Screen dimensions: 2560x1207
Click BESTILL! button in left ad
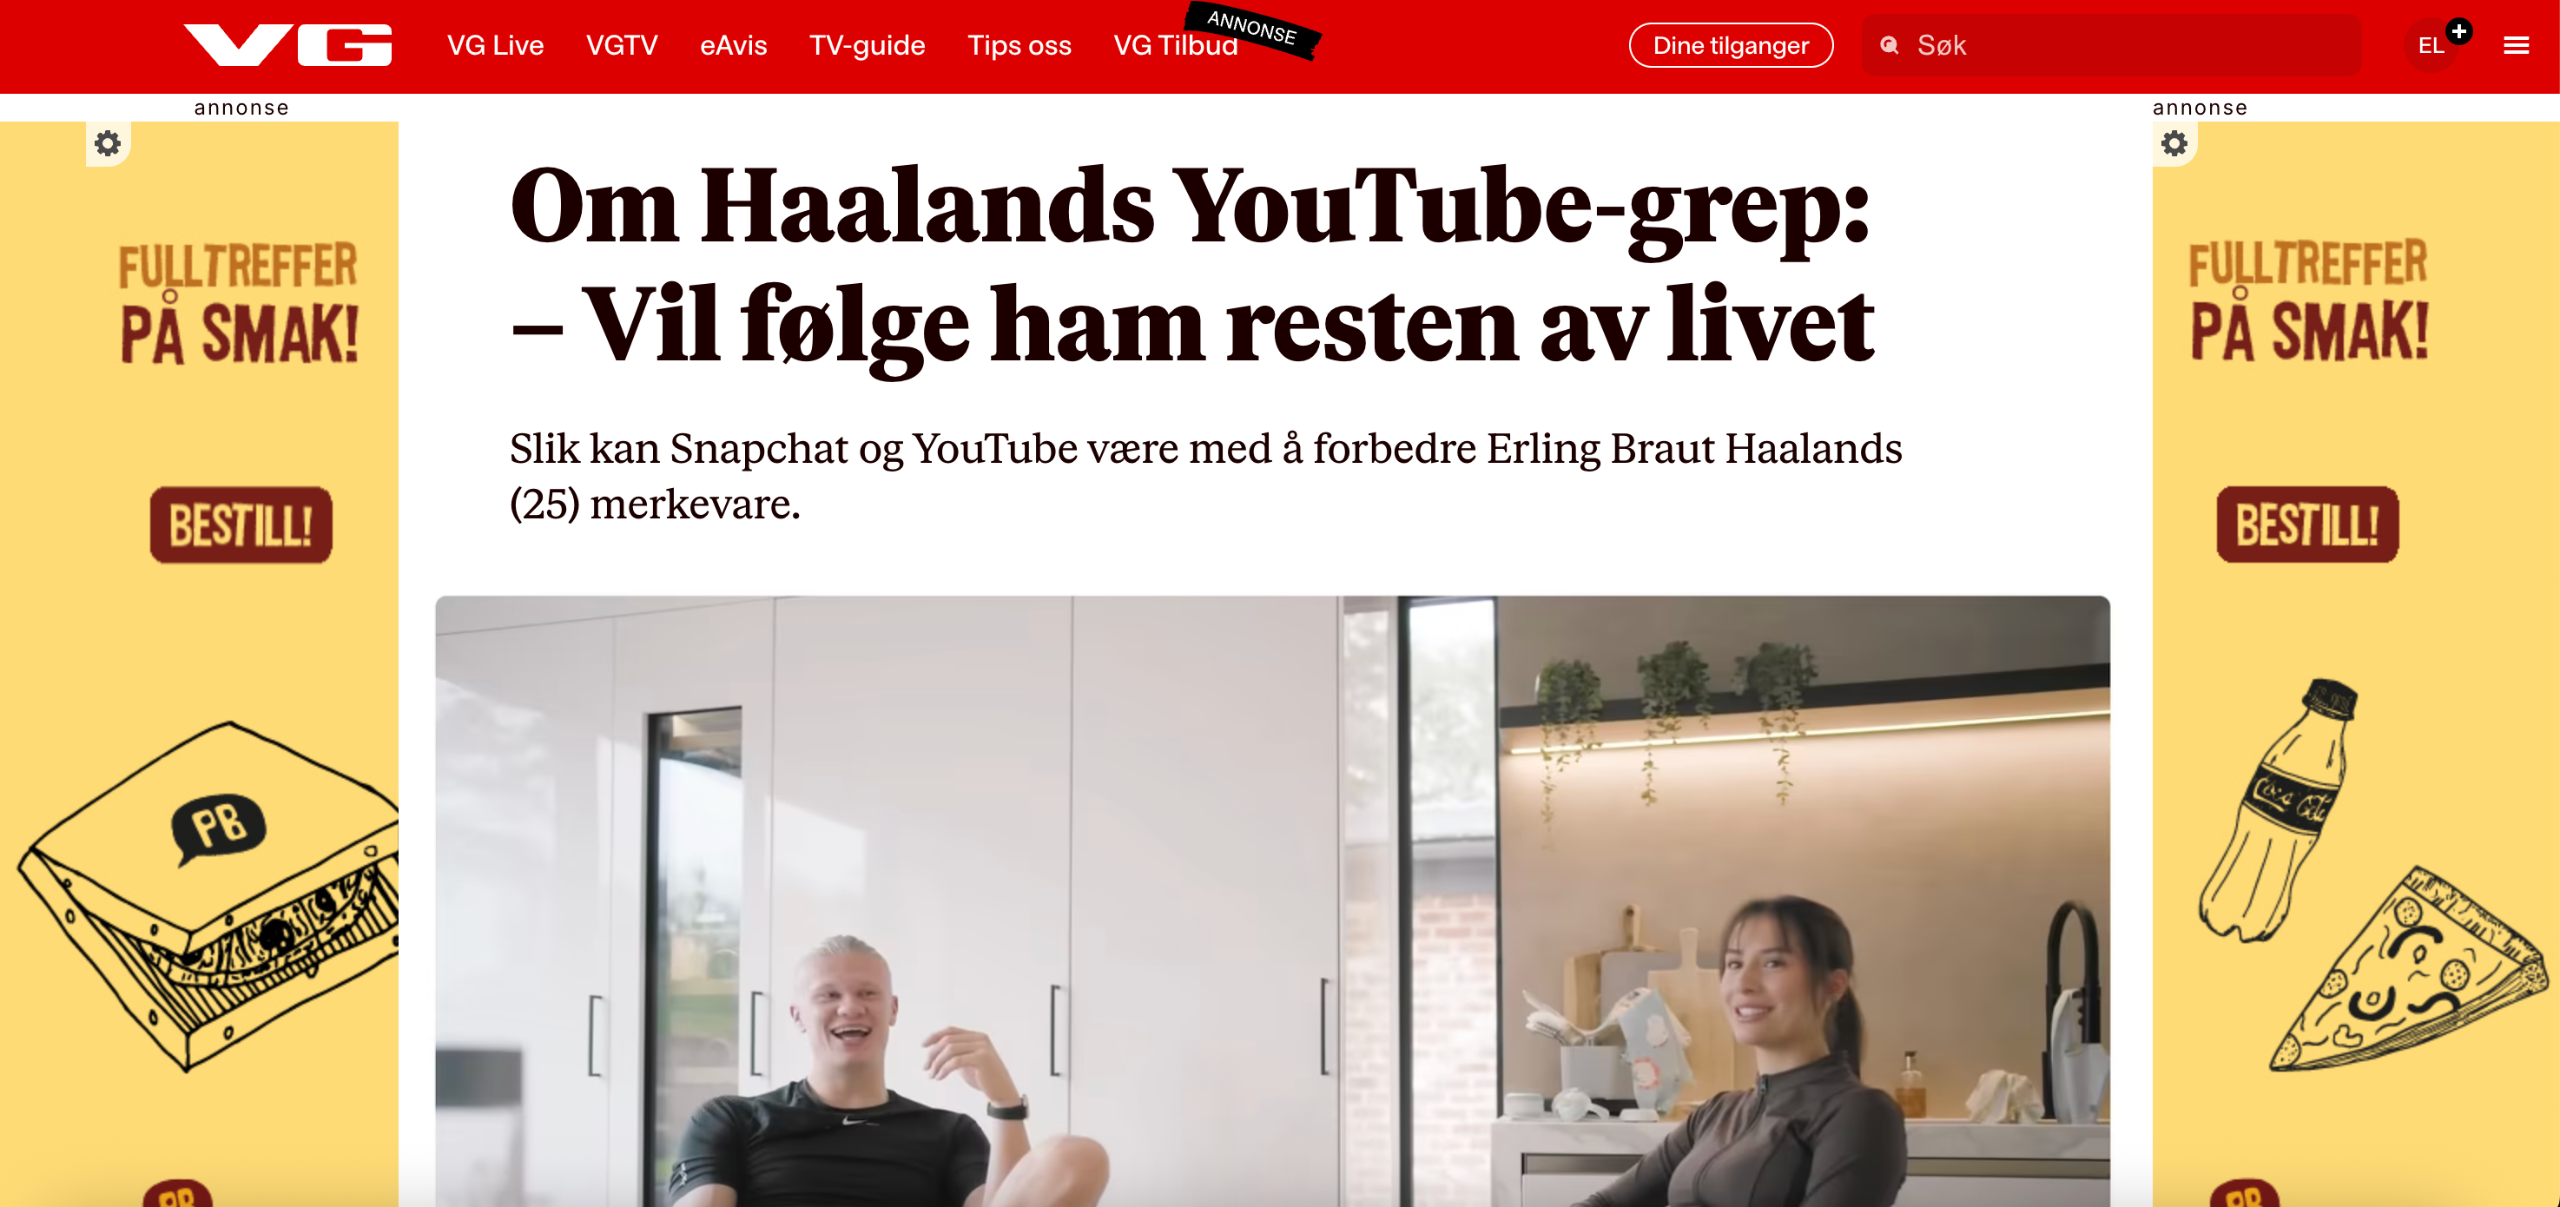click(241, 525)
